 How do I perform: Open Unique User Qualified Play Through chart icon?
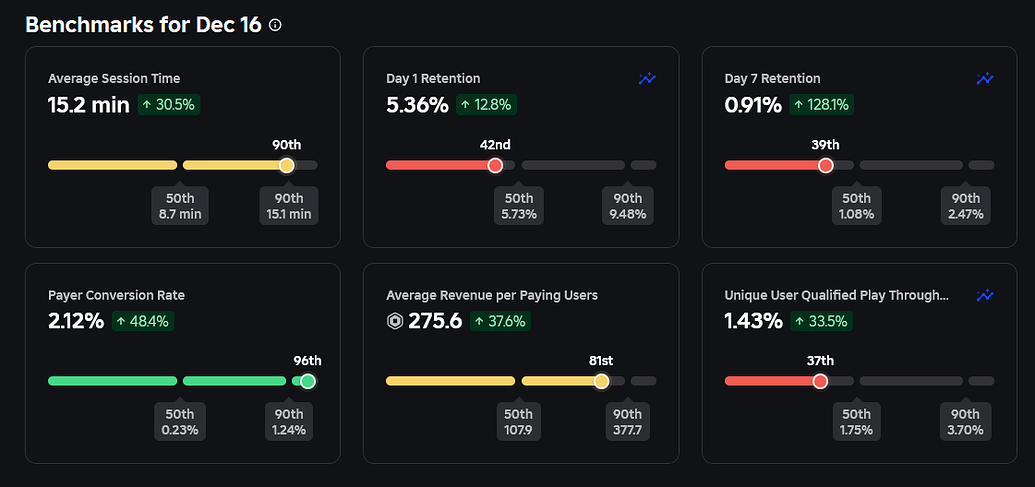point(985,295)
